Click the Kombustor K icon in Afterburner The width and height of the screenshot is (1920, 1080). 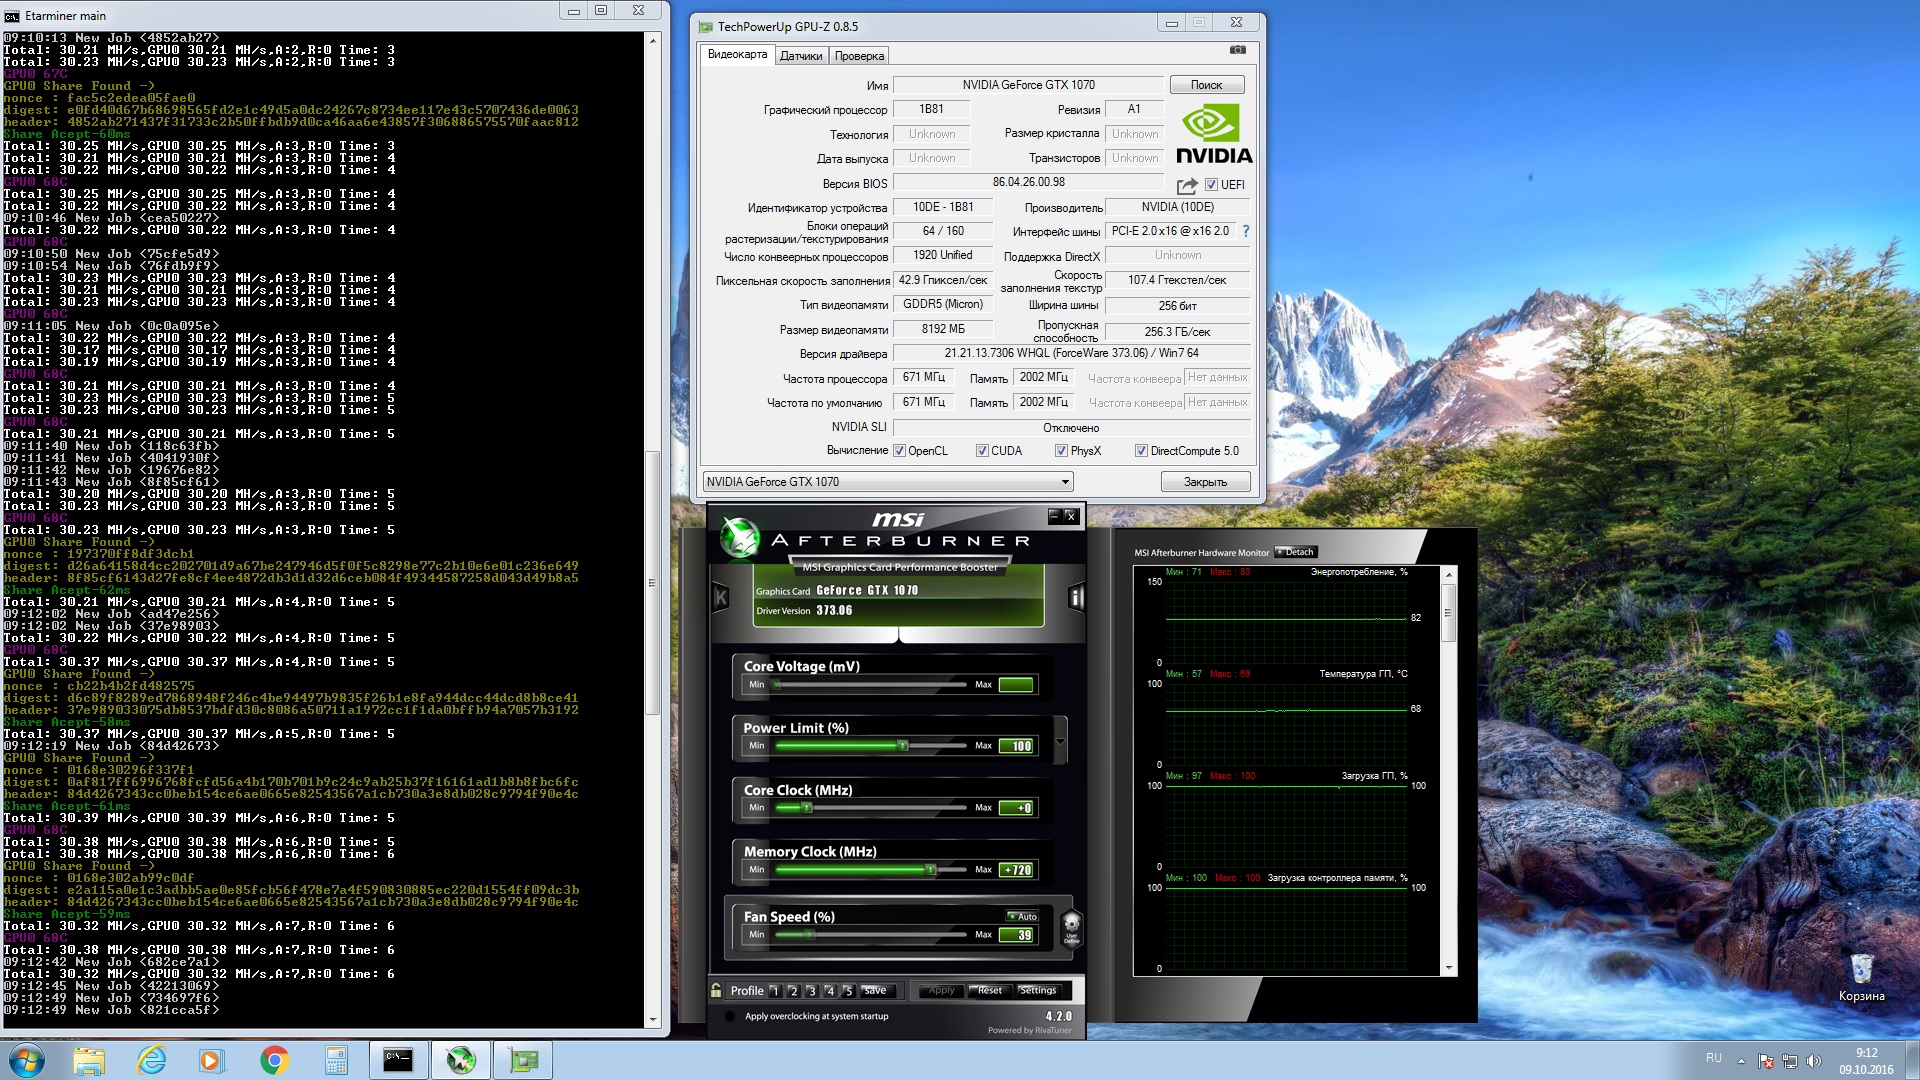tap(720, 598)
